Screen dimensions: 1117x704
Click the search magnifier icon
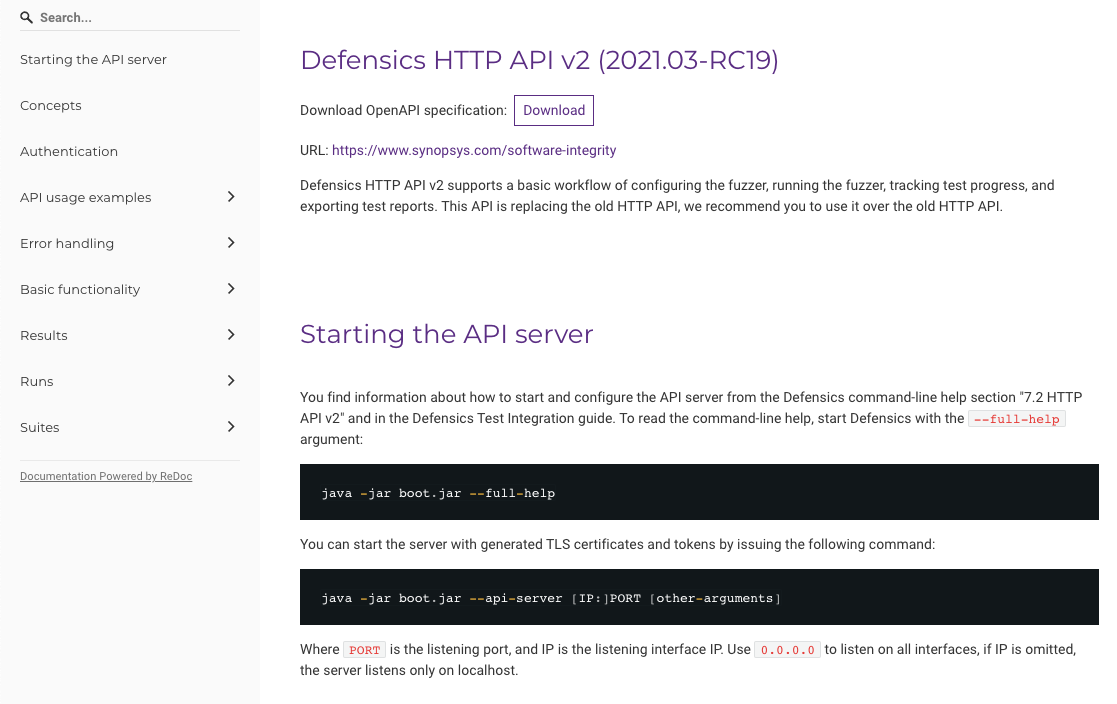point(24,16)
